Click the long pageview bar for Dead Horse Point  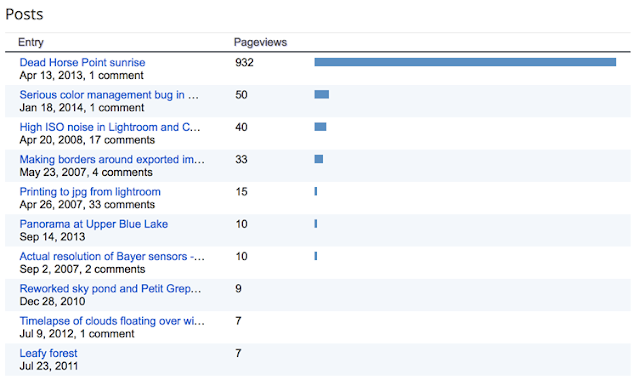pos(465,62)
